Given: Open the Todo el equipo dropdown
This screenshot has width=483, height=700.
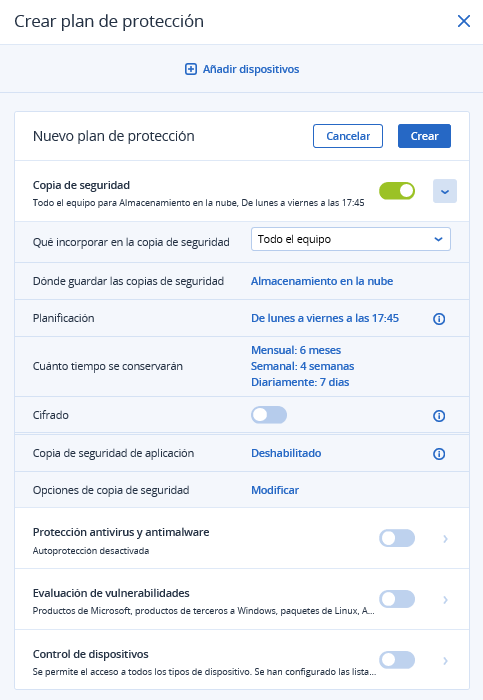Looking at the screenshot, I should tap(351, 239).
